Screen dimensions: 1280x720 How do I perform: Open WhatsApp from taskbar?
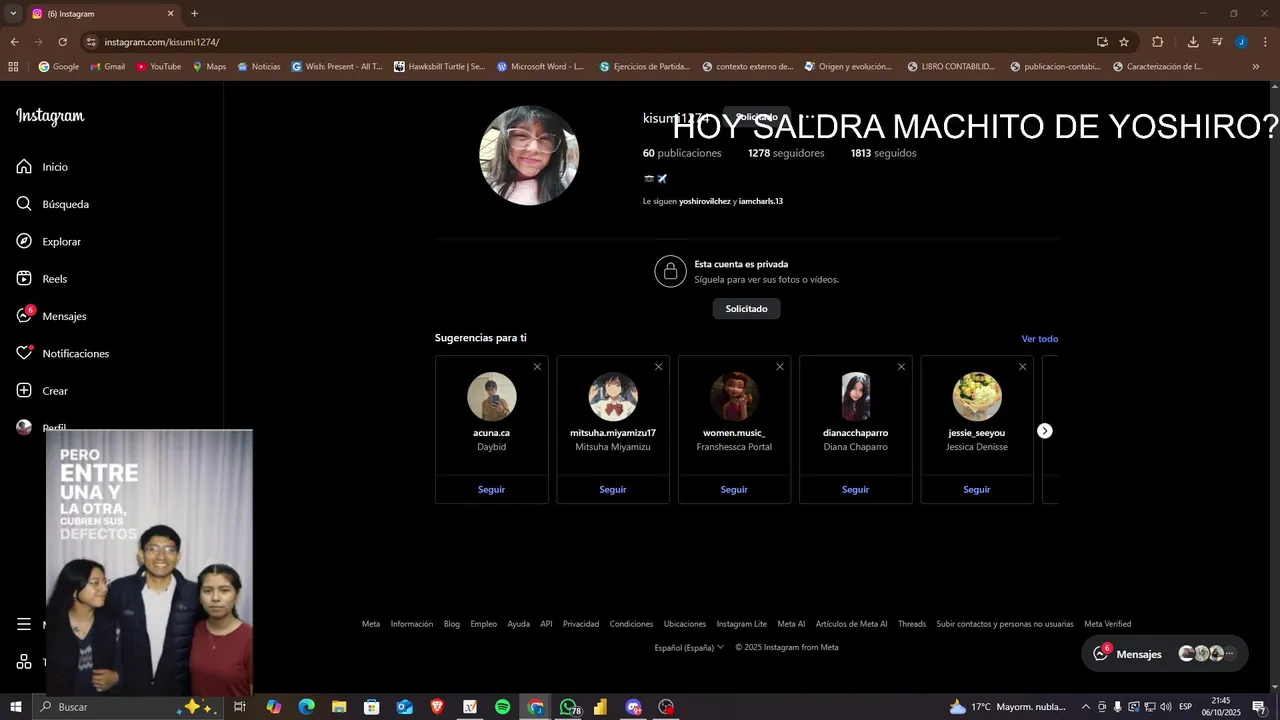[569, 707]
